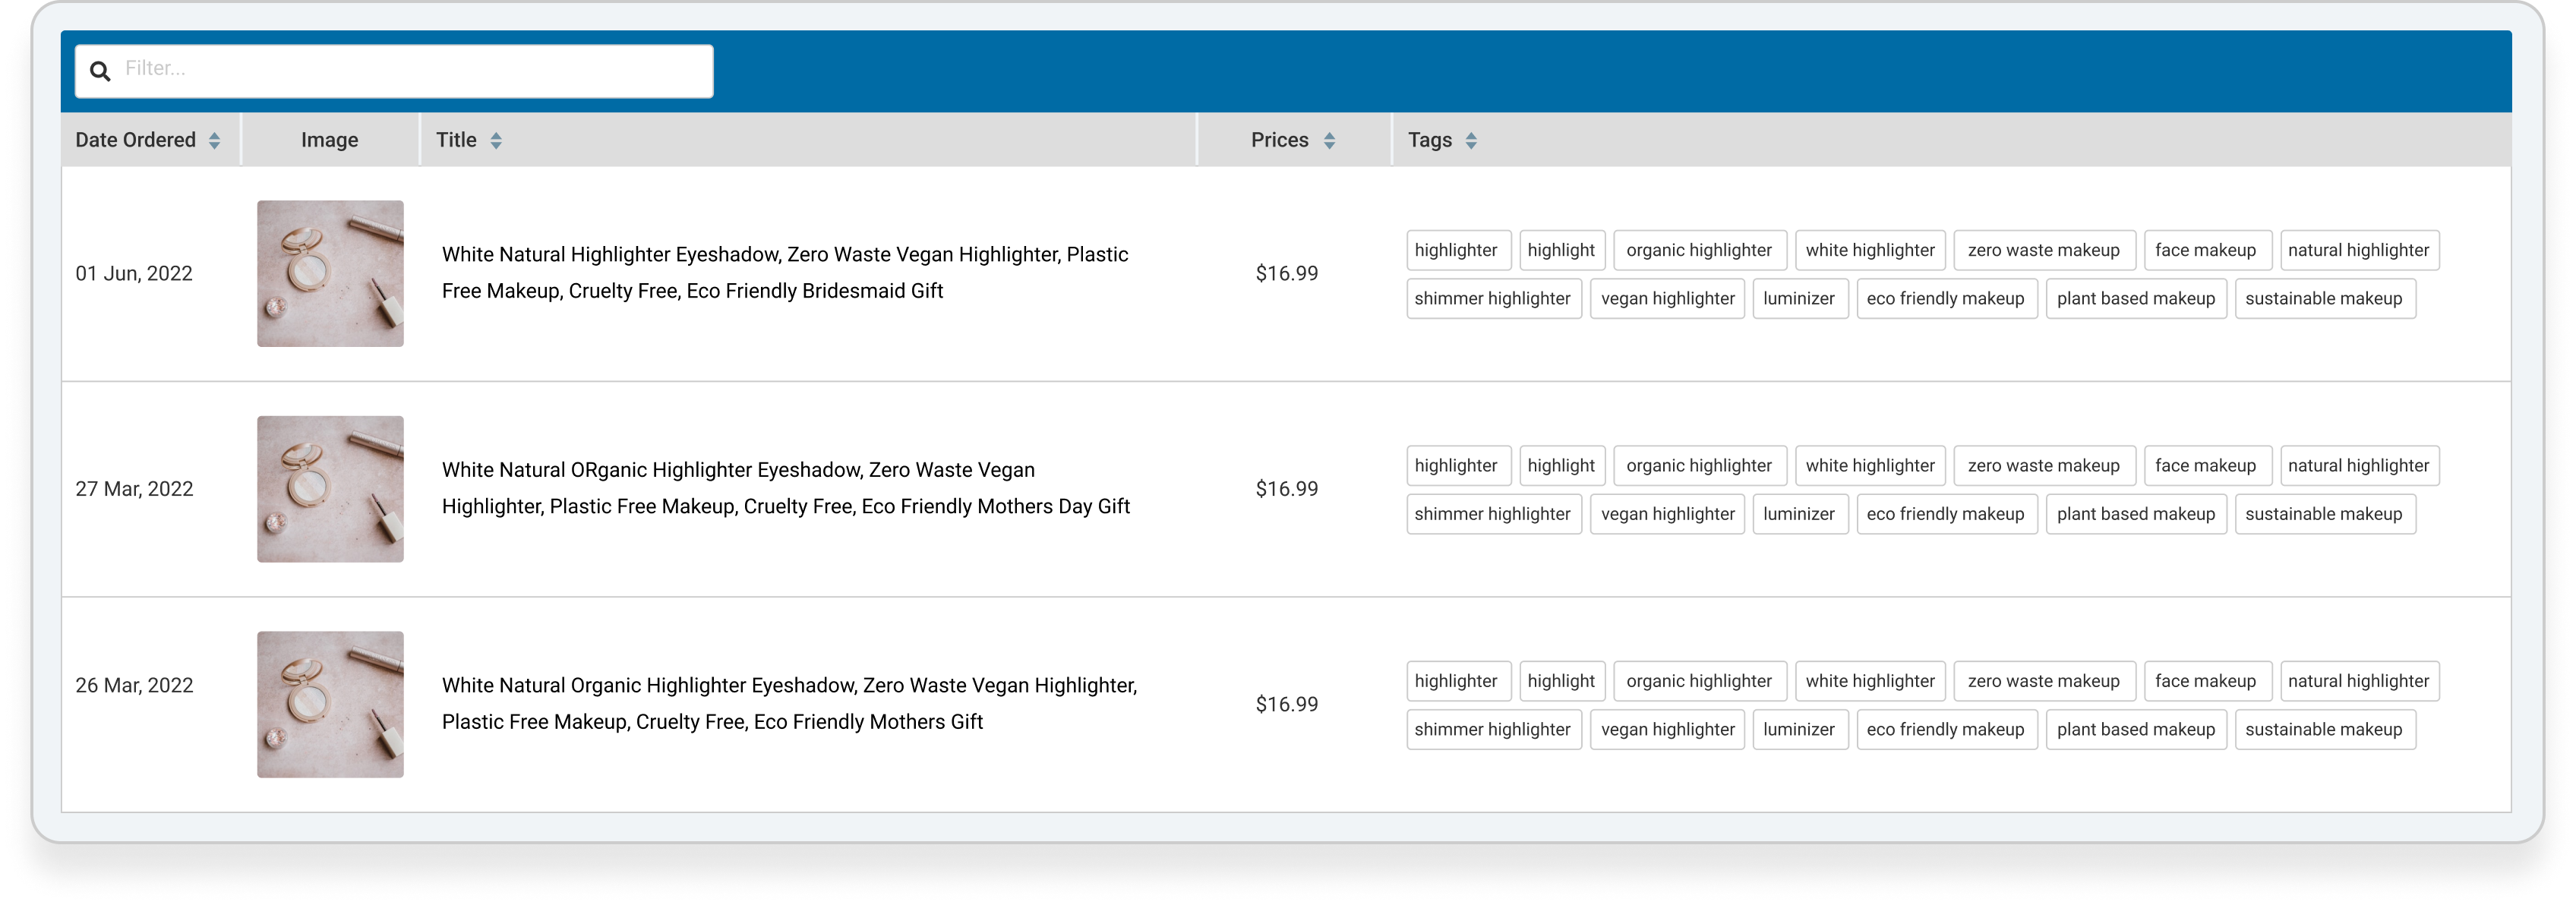The image size is (2576, 905).
Task: Click 'vegan highlighter' tag in 26 Mar row
Action: click(1667, 730)
